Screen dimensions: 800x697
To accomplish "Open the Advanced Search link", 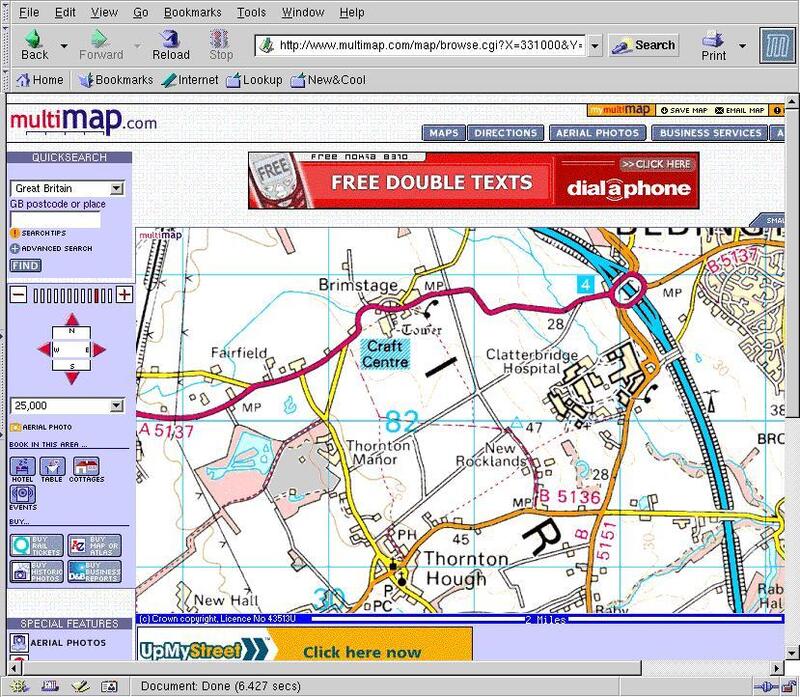I will coord(56,248).
